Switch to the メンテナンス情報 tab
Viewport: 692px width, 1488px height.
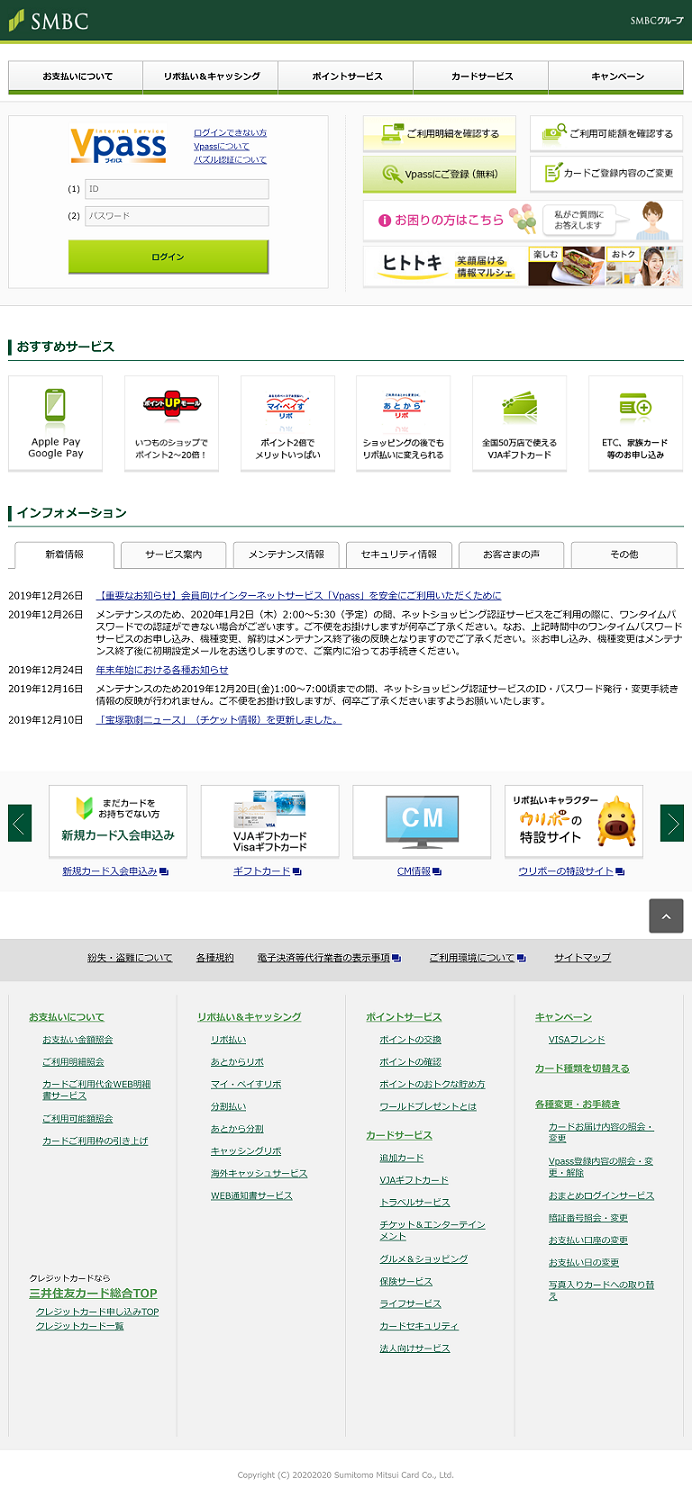tap(286, 554)
